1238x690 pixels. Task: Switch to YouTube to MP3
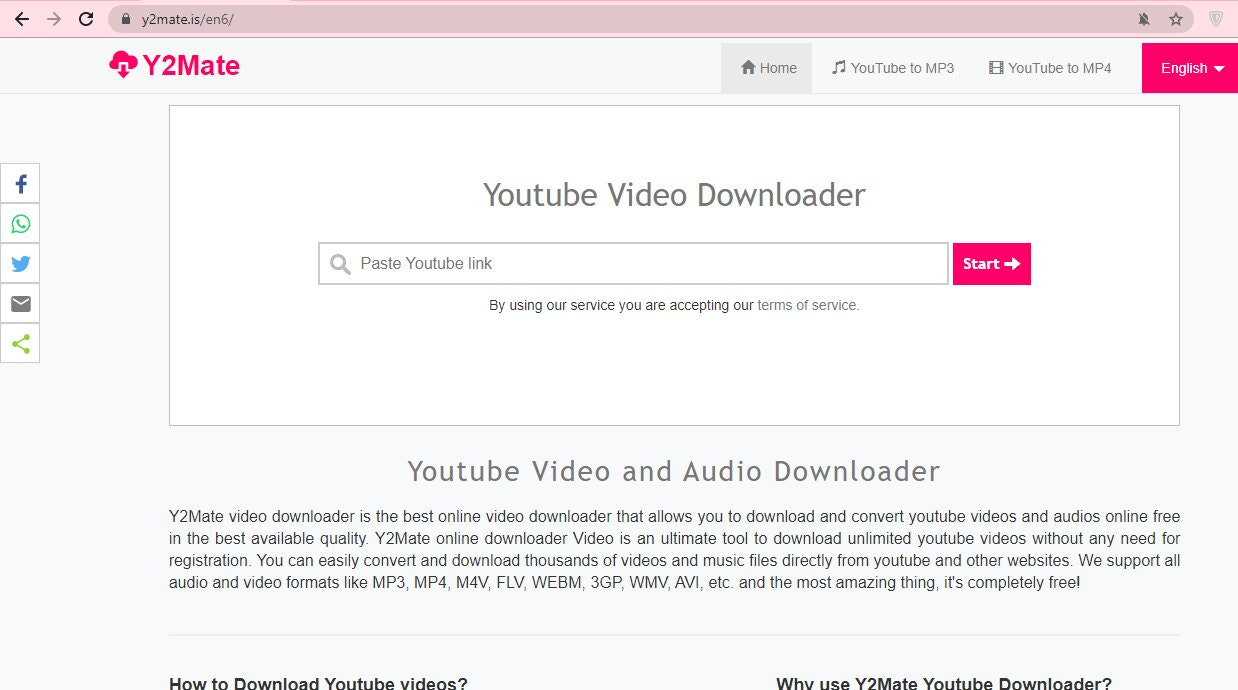tap(892, 68)
